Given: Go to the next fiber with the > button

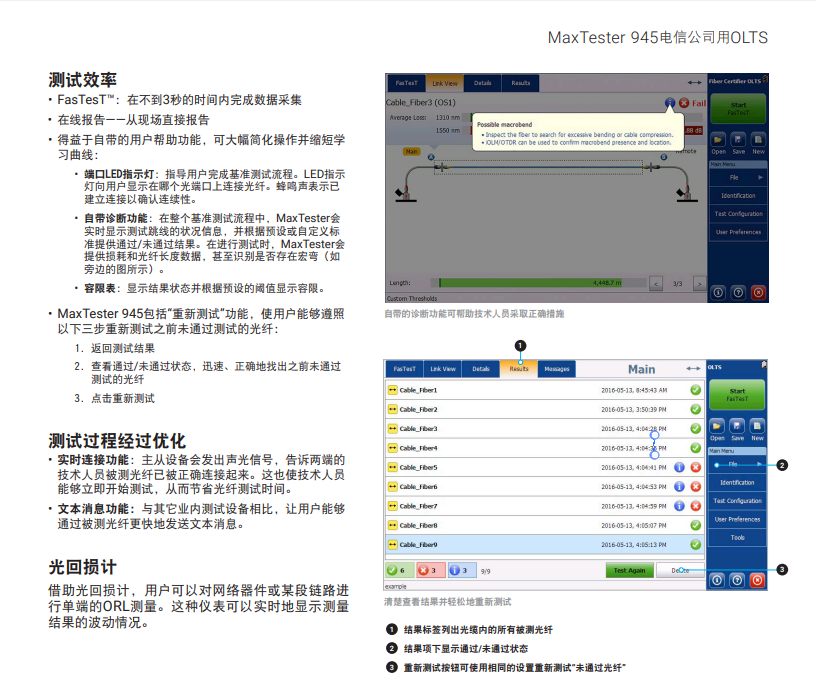Looking at the screenshot, I should pos(699,284).
